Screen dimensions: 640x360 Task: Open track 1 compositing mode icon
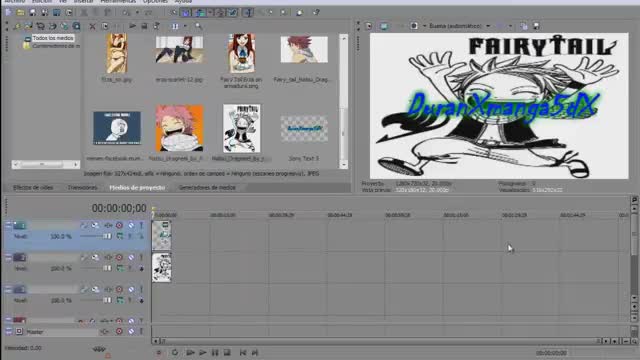point(120,236)
